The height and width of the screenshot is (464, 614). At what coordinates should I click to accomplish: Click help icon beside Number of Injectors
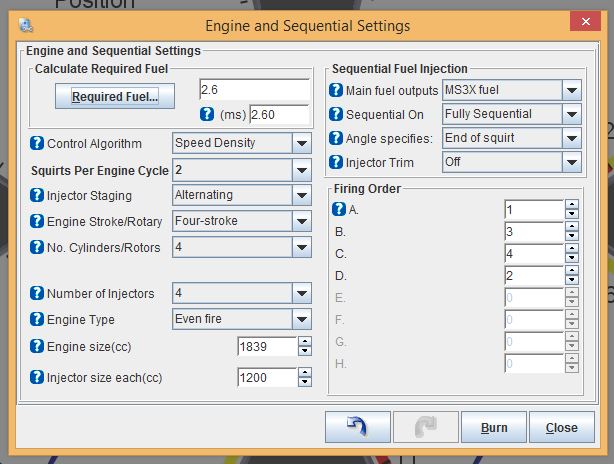(x=37, y=293)
